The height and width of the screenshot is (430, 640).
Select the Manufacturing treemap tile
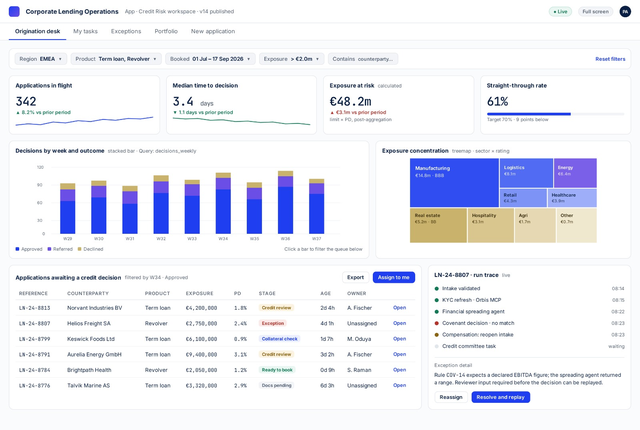point(454,183)
